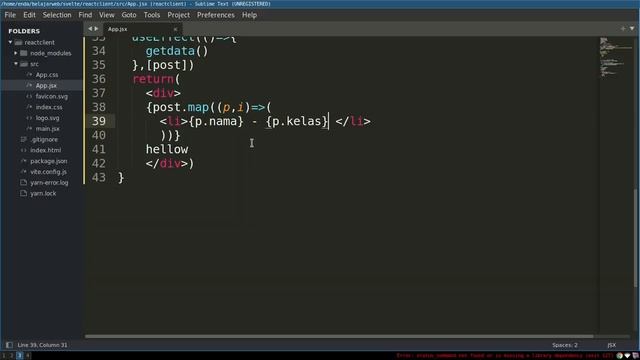
Task: Click the yarn-error.log file icon
Action: point(23,182)
